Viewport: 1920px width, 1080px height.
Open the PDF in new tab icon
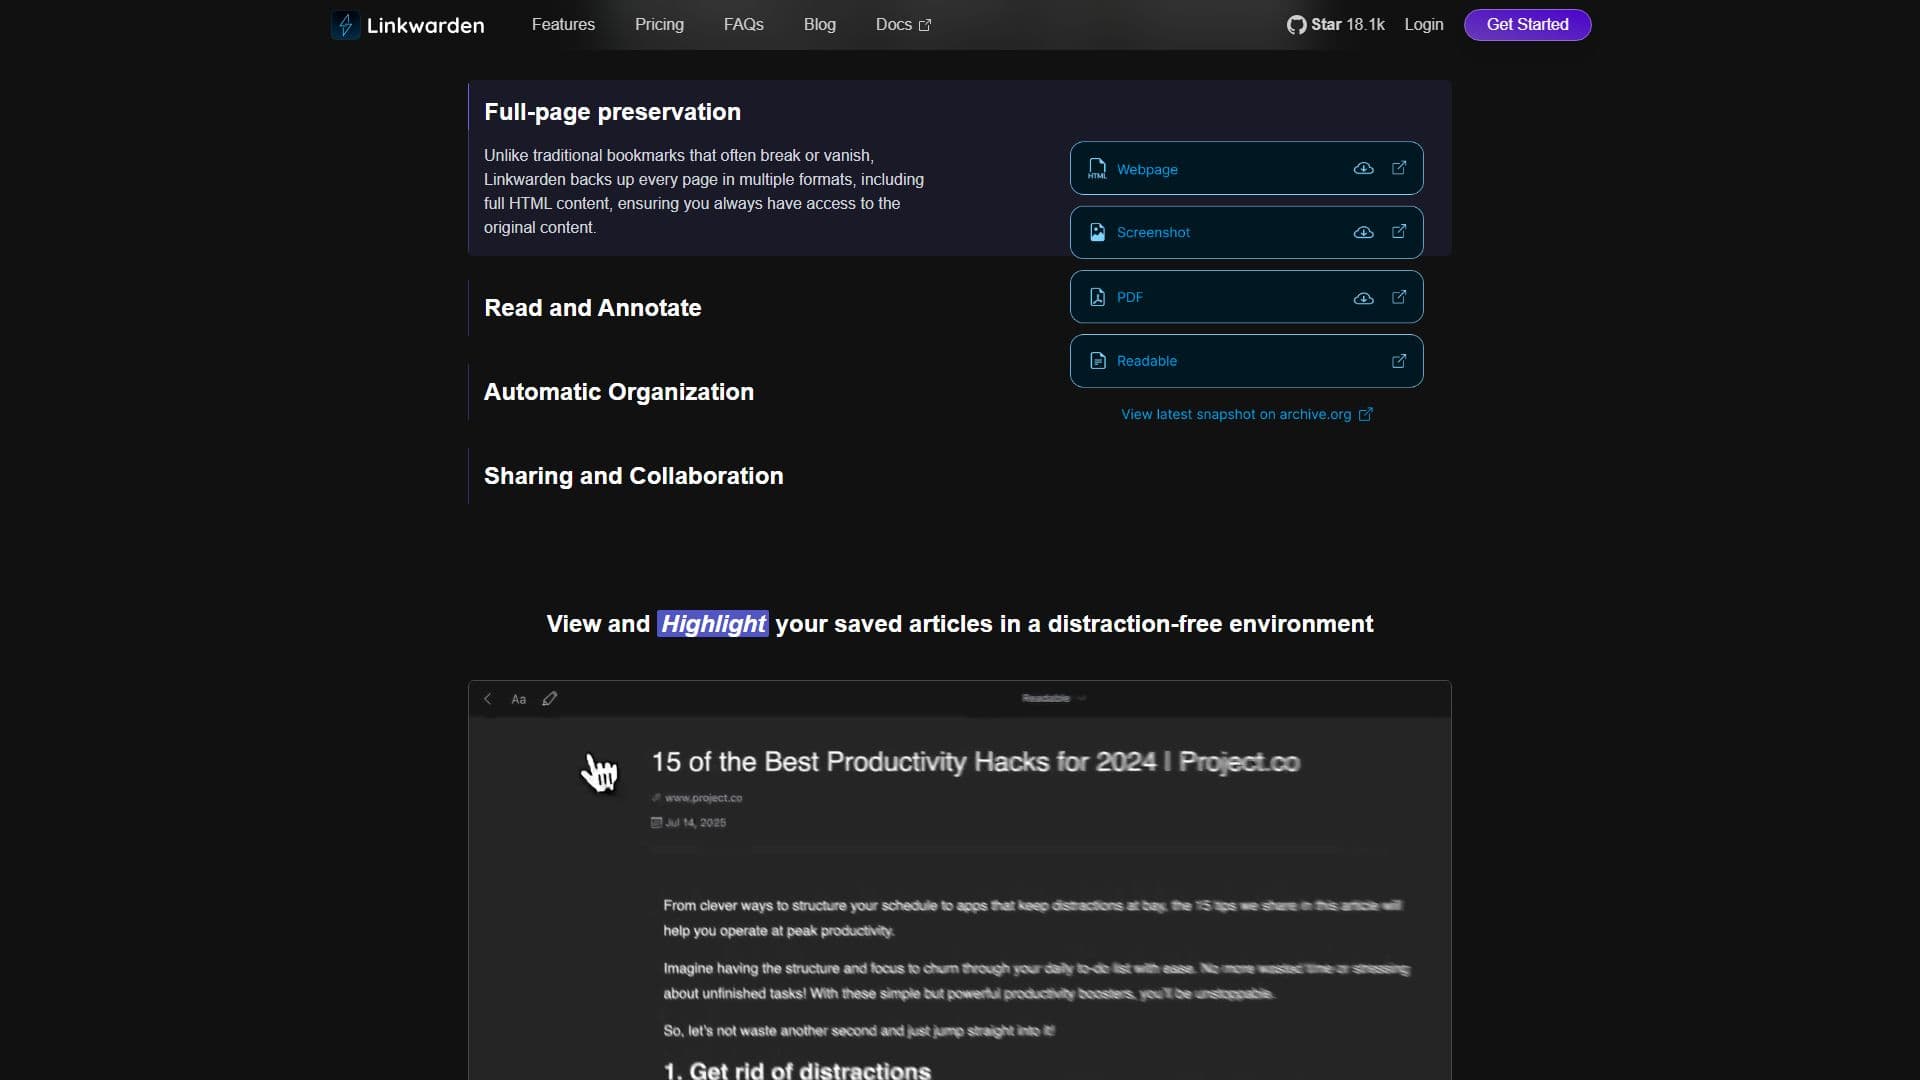pyautogui.click(x=1399, y=297)
